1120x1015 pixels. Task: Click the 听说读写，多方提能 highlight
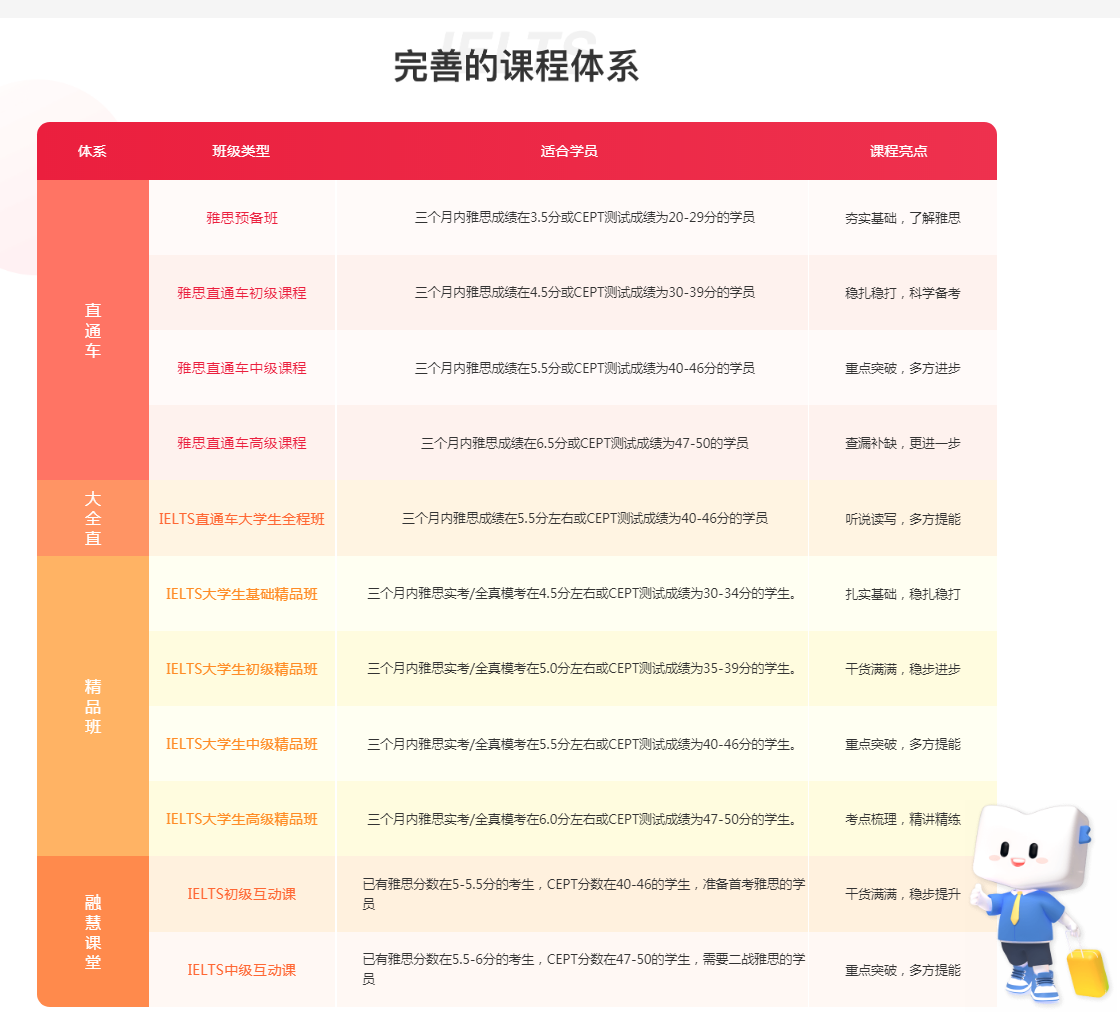903,519
